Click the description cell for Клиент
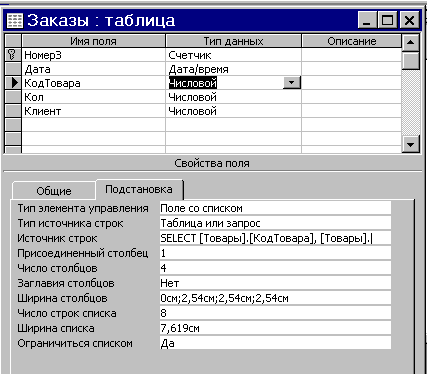The width and height of the screenshot is (427, 374). point(352,111)
